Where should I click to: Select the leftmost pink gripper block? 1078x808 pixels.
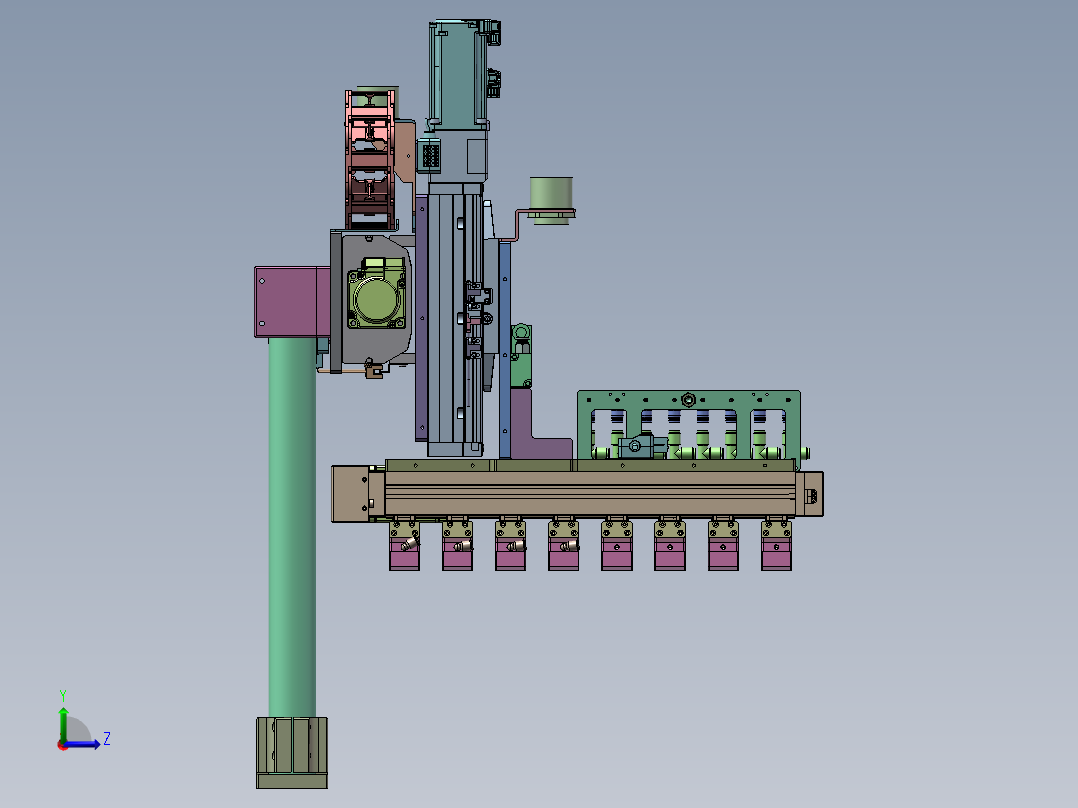point(404,554)
